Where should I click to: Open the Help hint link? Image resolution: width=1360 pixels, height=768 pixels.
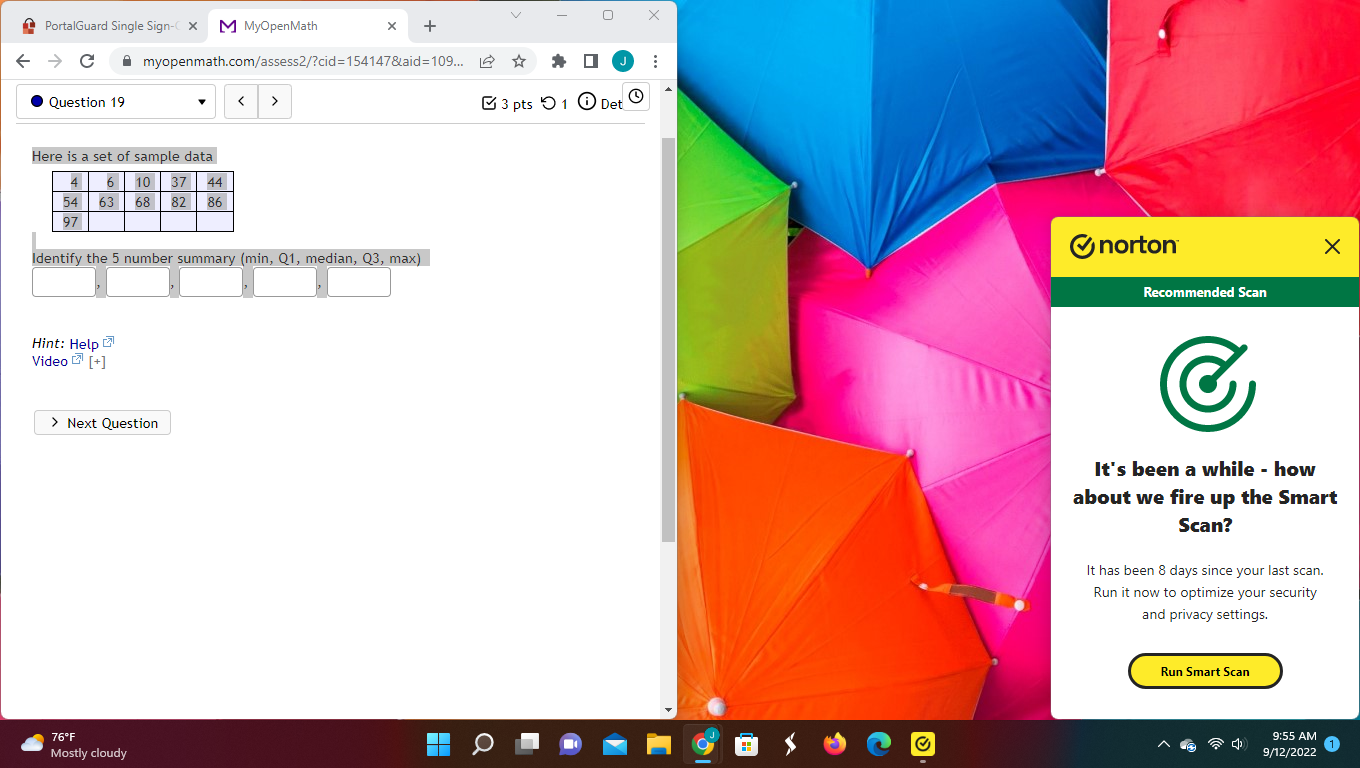click(91, 343)
